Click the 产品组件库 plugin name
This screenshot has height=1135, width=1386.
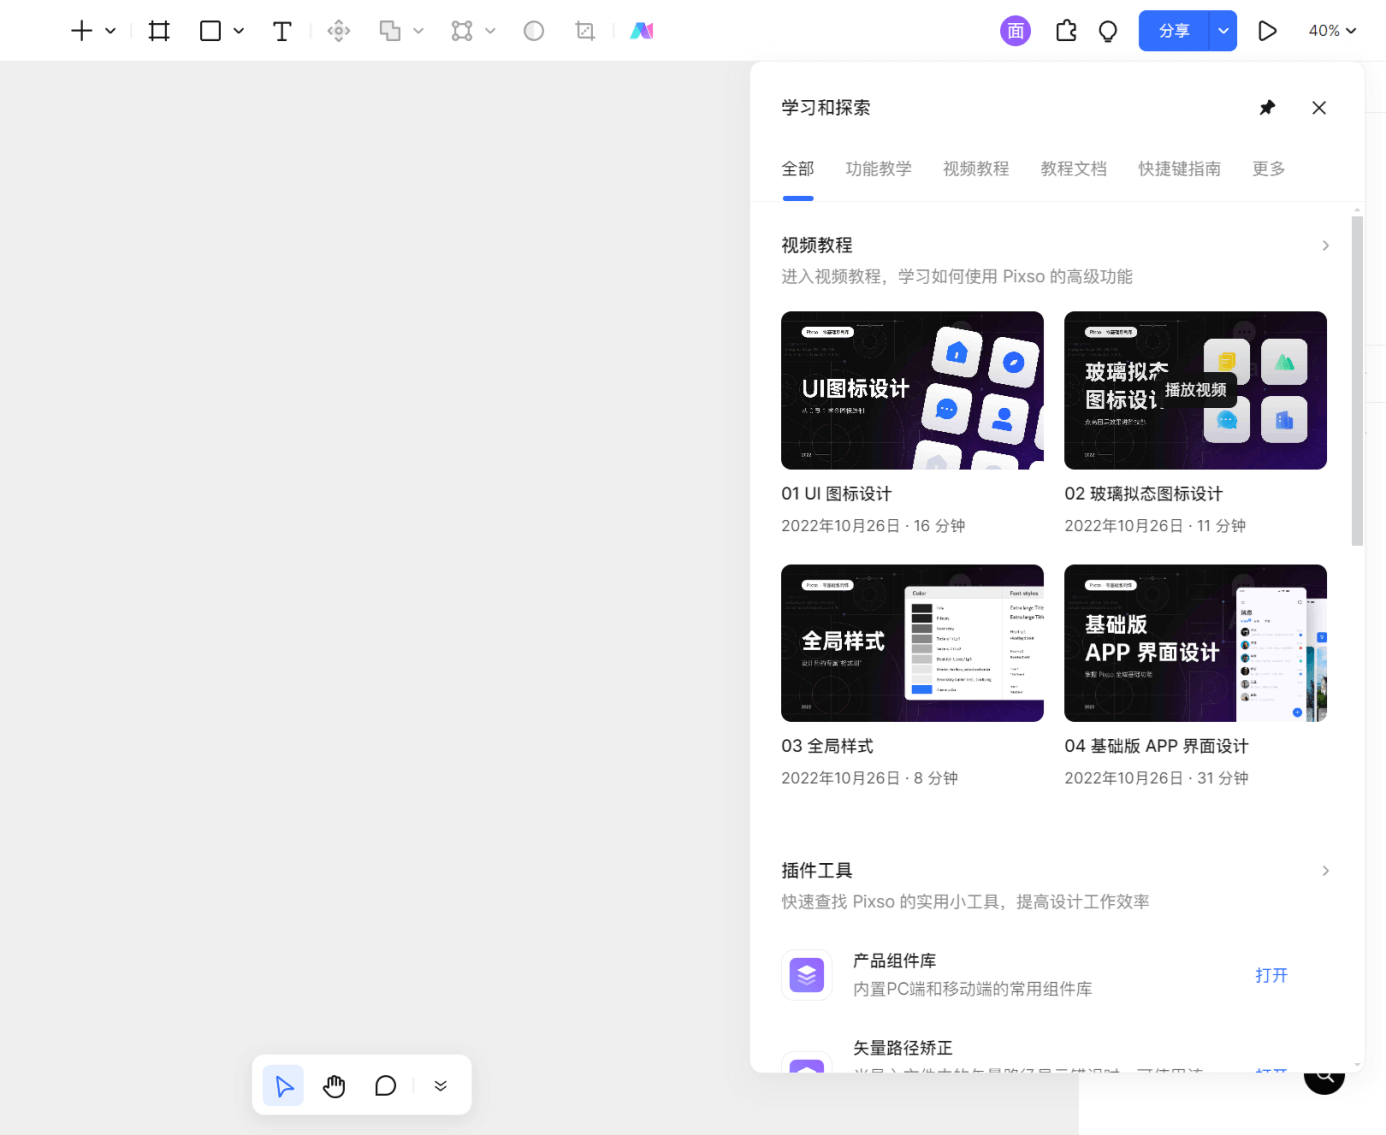pyautogui.click(x=894, y=961)
